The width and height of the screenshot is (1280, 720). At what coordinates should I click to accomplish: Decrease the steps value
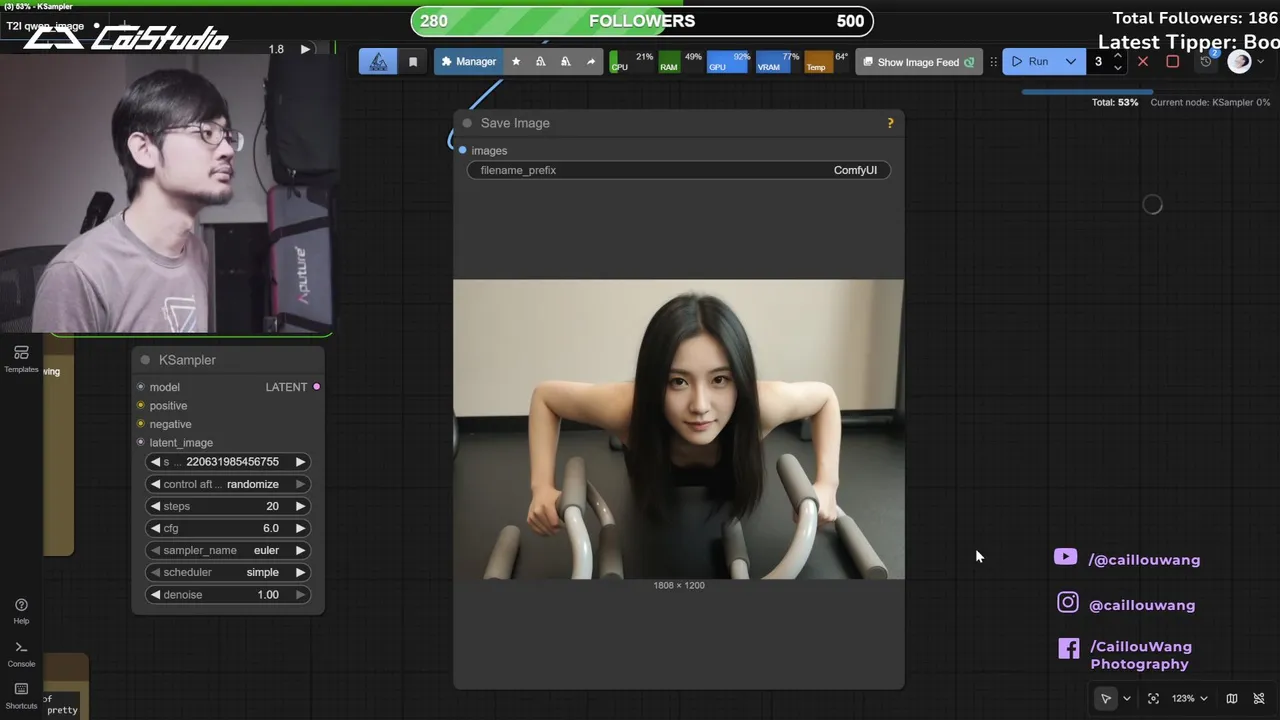[x=155, y=506]
